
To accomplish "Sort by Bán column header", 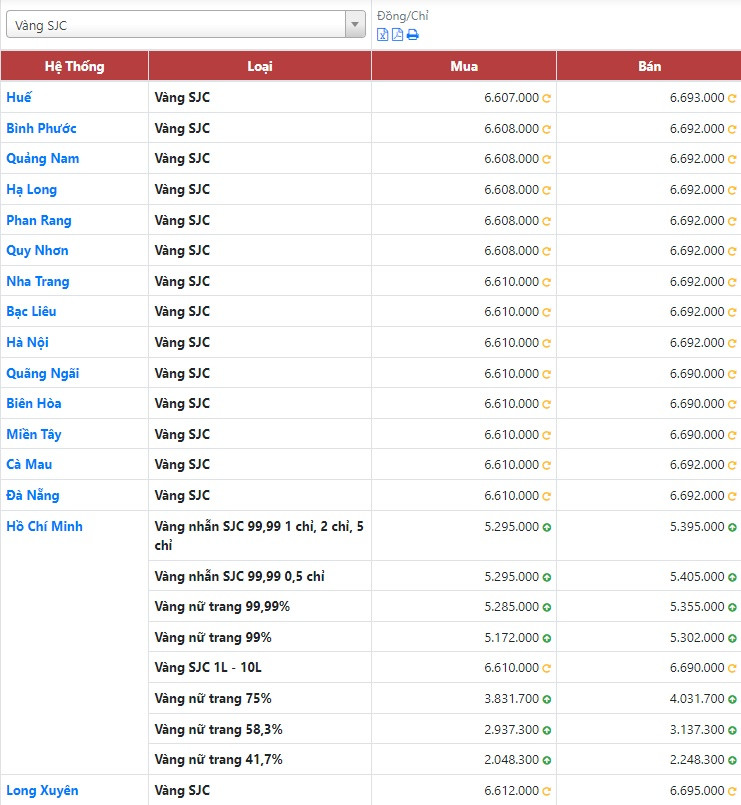I will coord(649,66).
